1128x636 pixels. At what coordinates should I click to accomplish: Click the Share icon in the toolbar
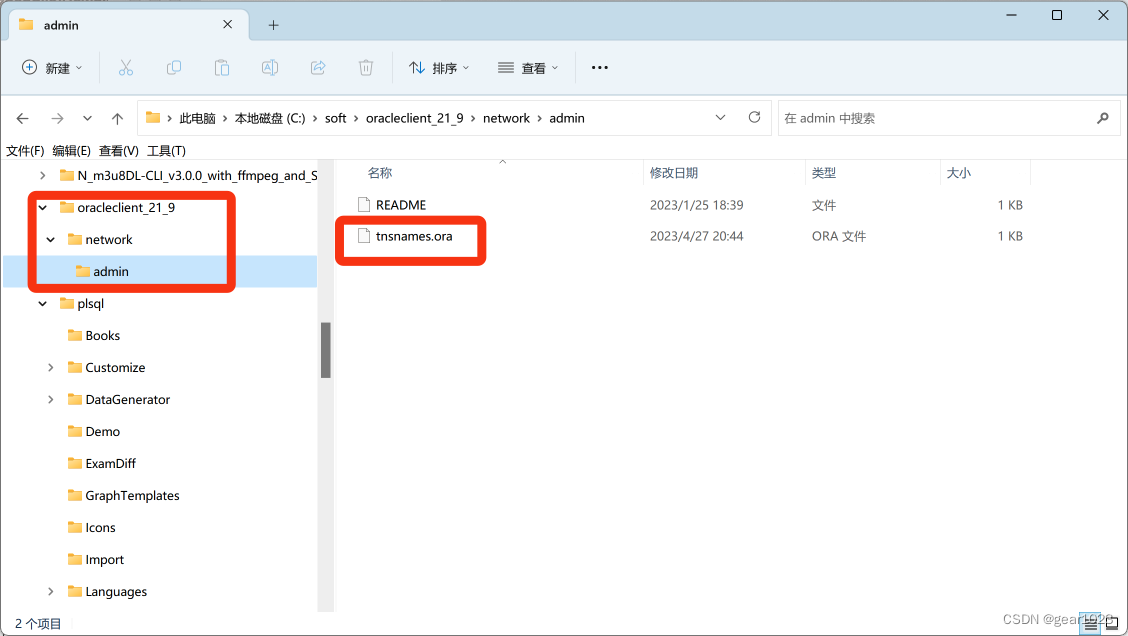tap(317, 67)
